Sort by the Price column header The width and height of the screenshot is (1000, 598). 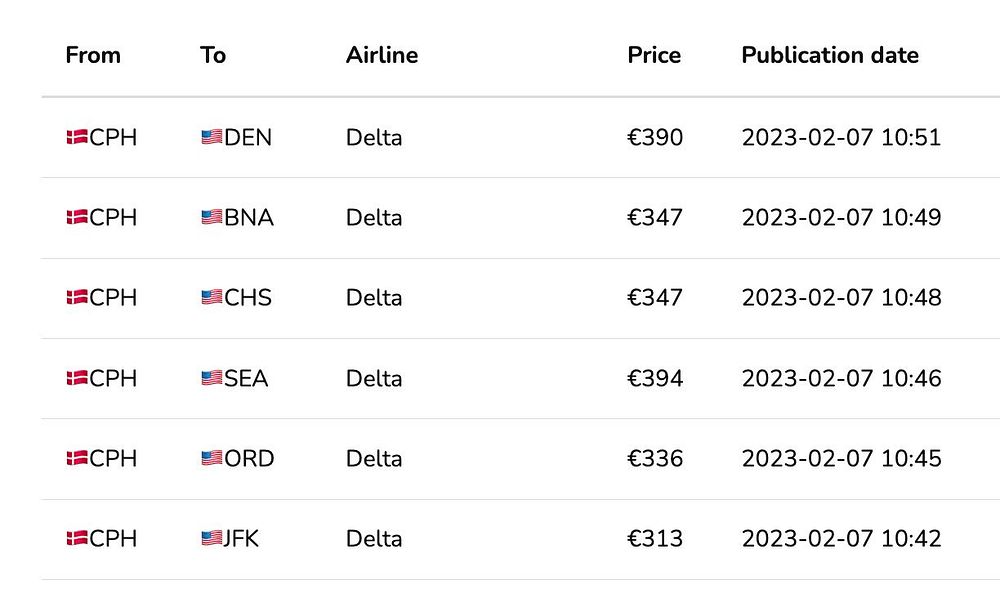pyautogui.click(x=654, y=55)
